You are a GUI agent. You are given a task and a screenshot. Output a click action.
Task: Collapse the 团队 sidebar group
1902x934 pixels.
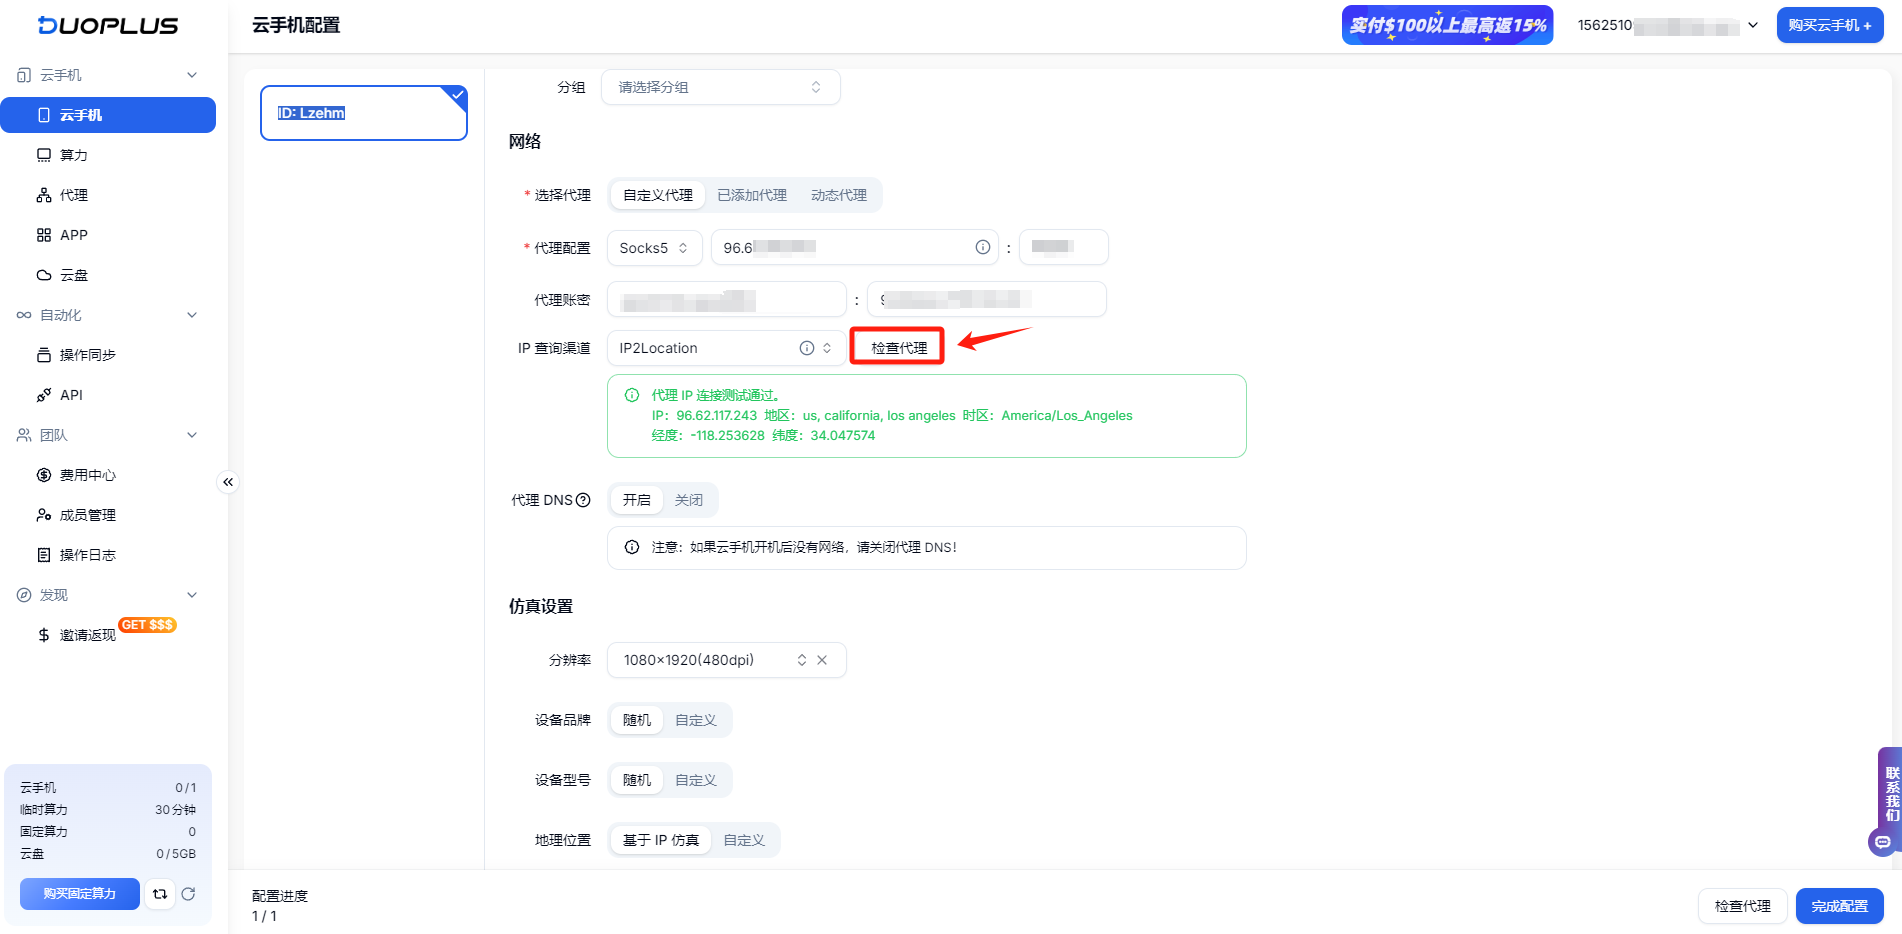192,435
